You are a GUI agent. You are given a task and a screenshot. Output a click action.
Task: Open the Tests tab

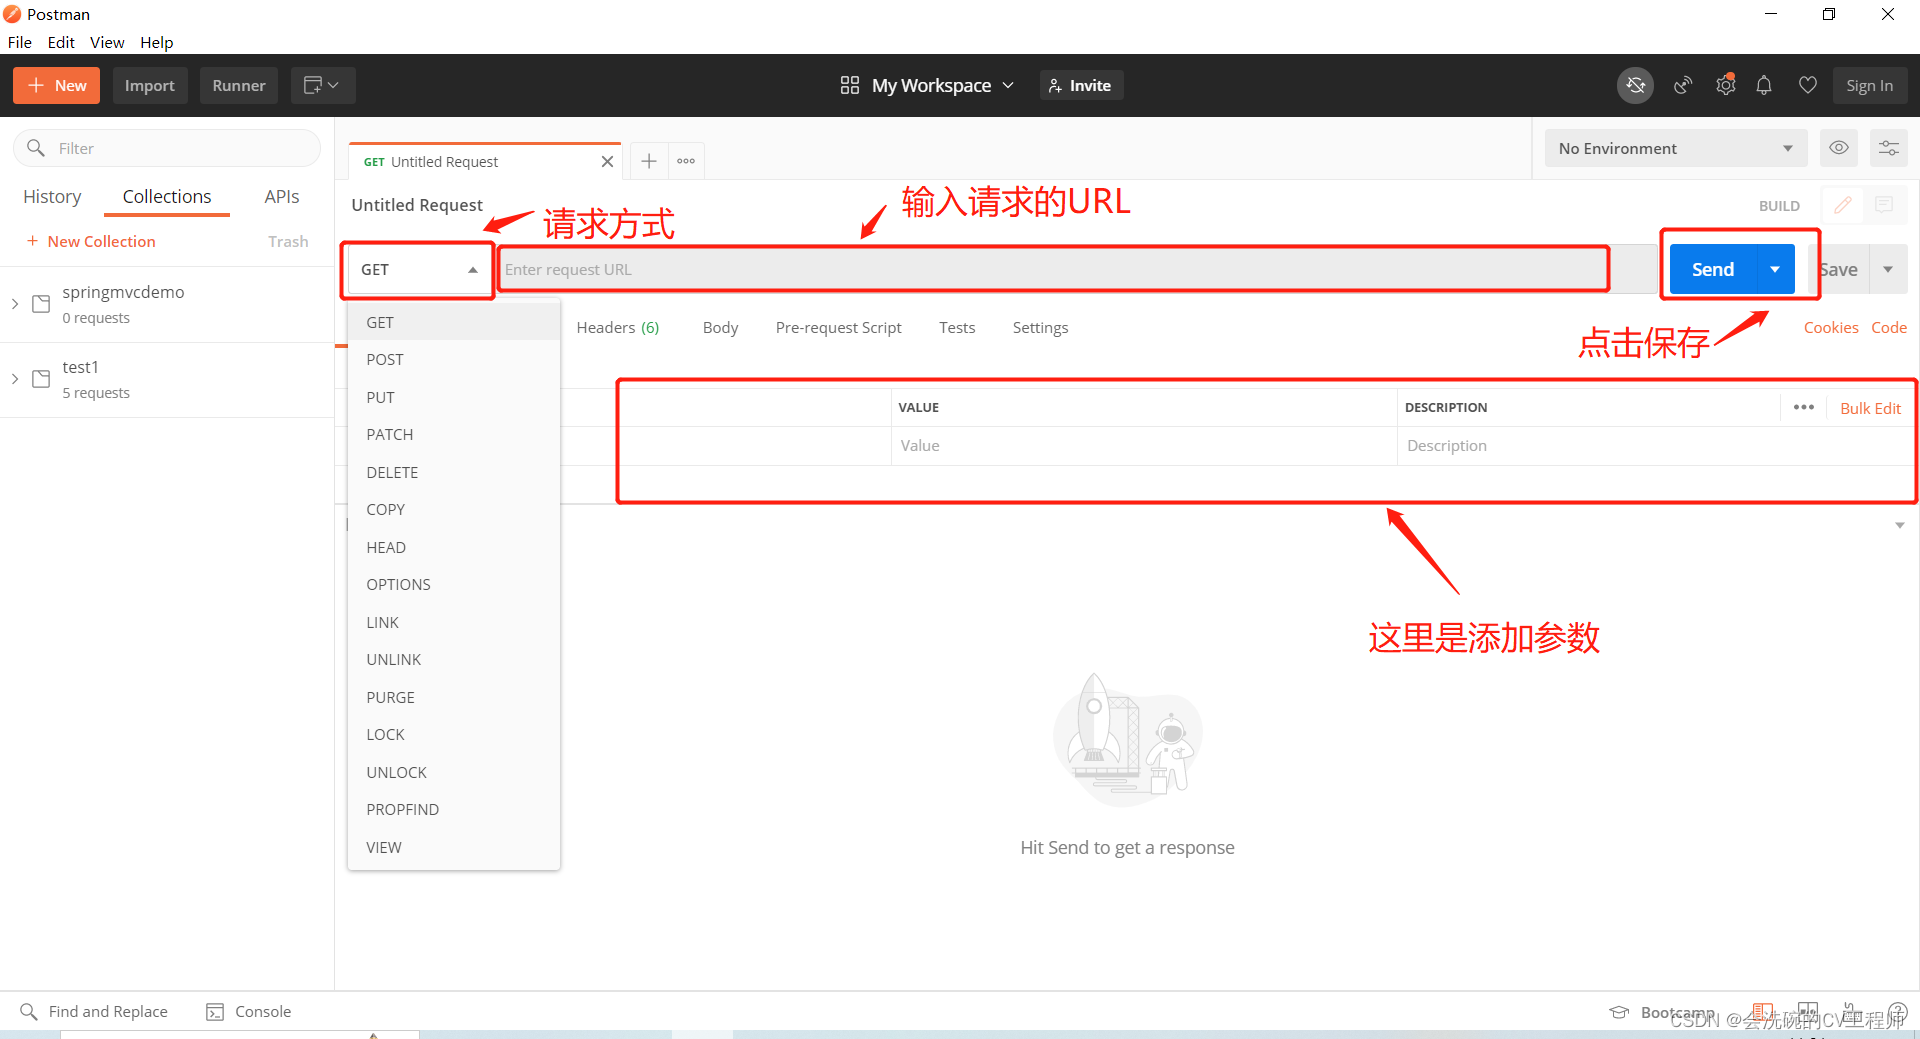pyautogui.click(x=957, y=328)
